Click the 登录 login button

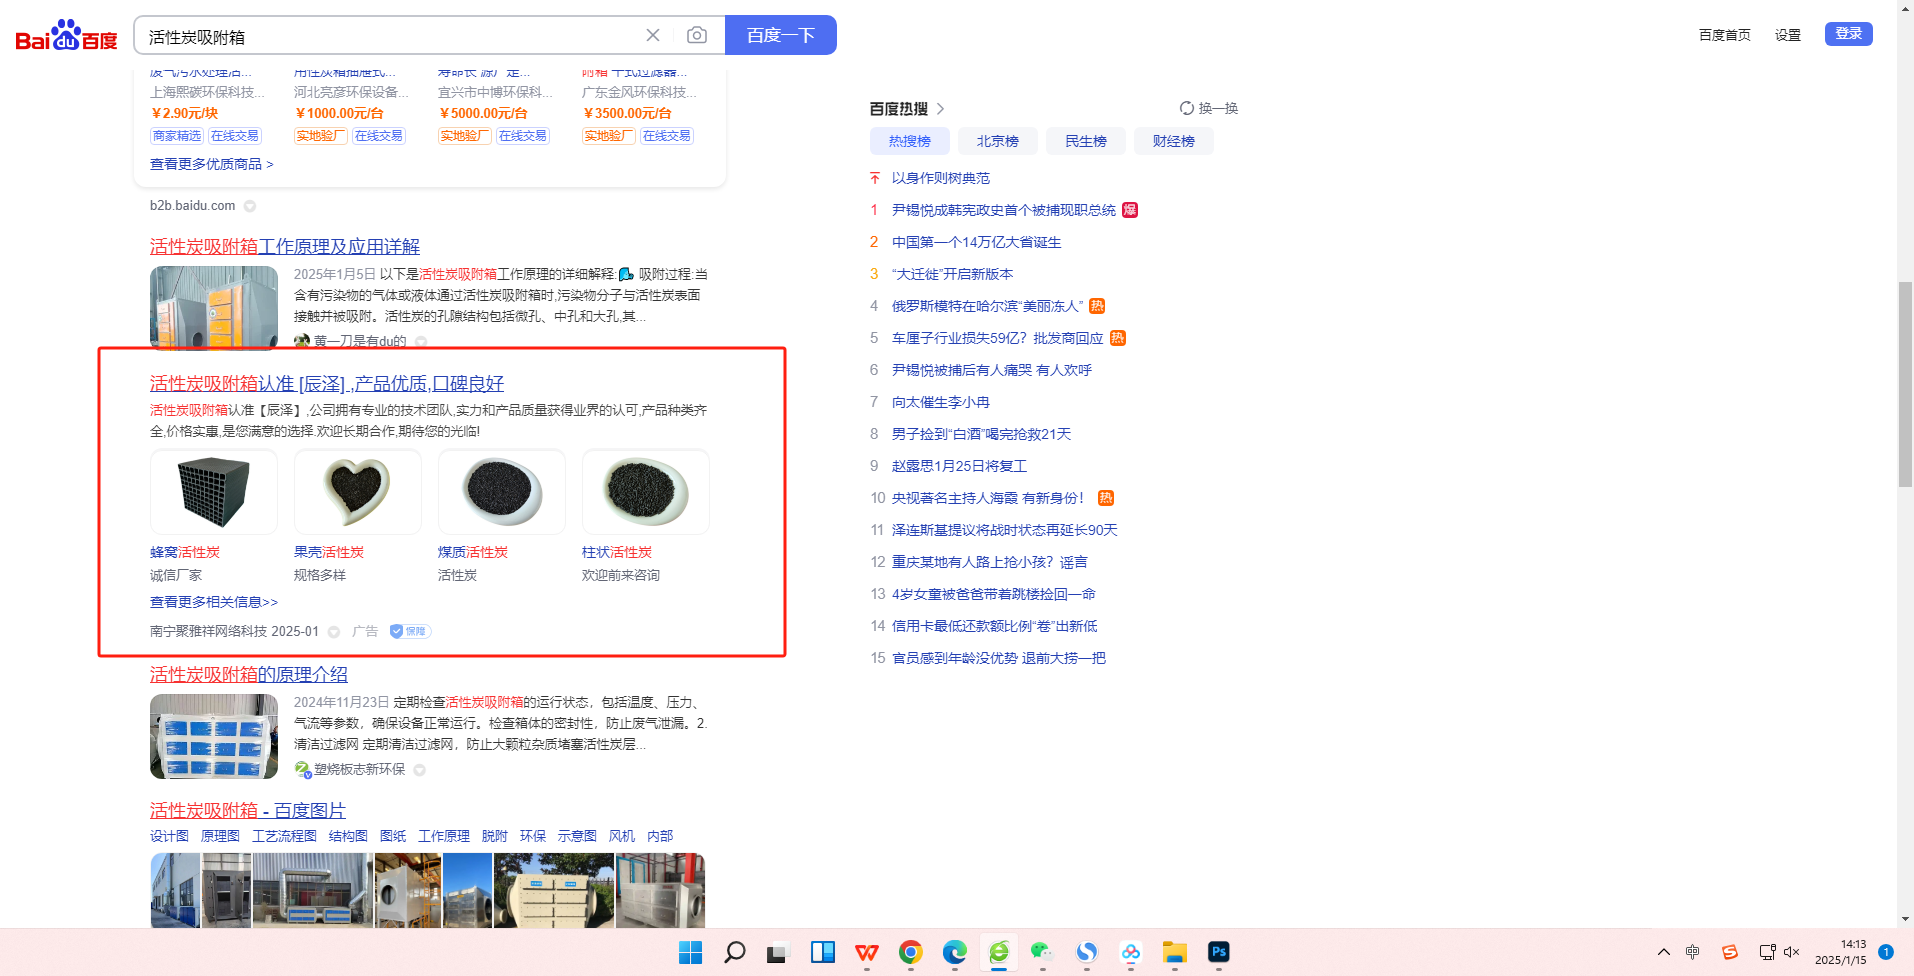tap(1848, 34)
